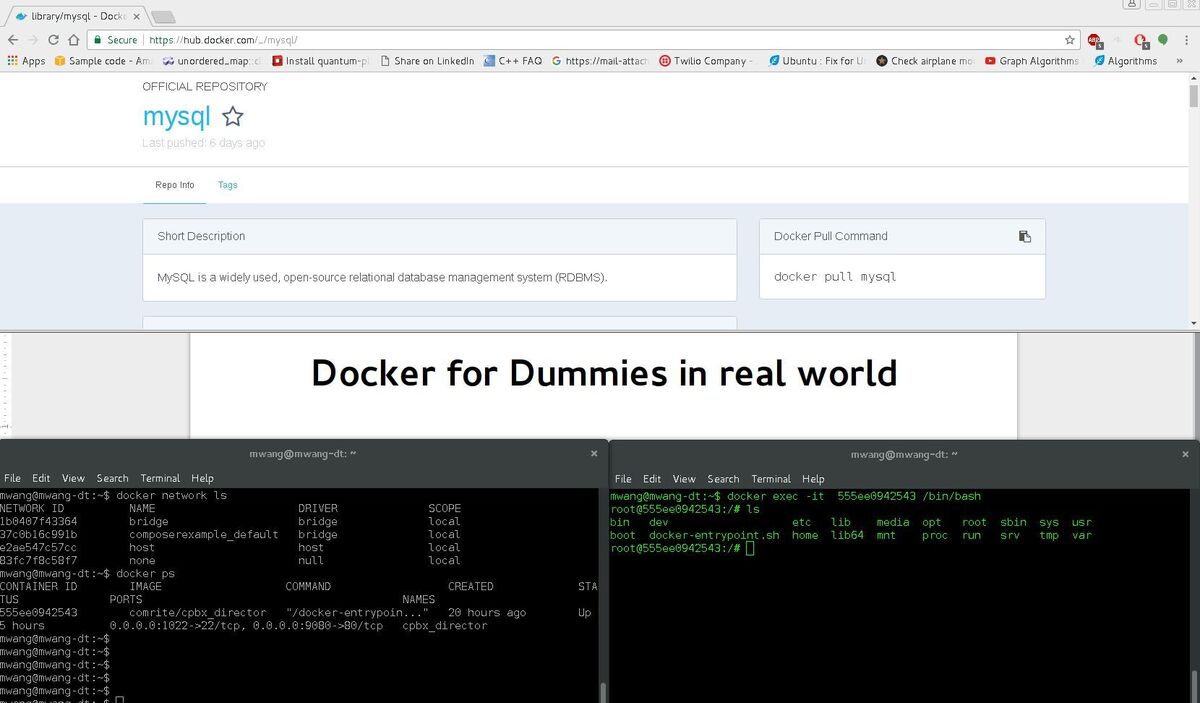Click container ID 555ee0942543 in docker ps
This screenshot has height=703, width=1200.
[x=39, y=612]
